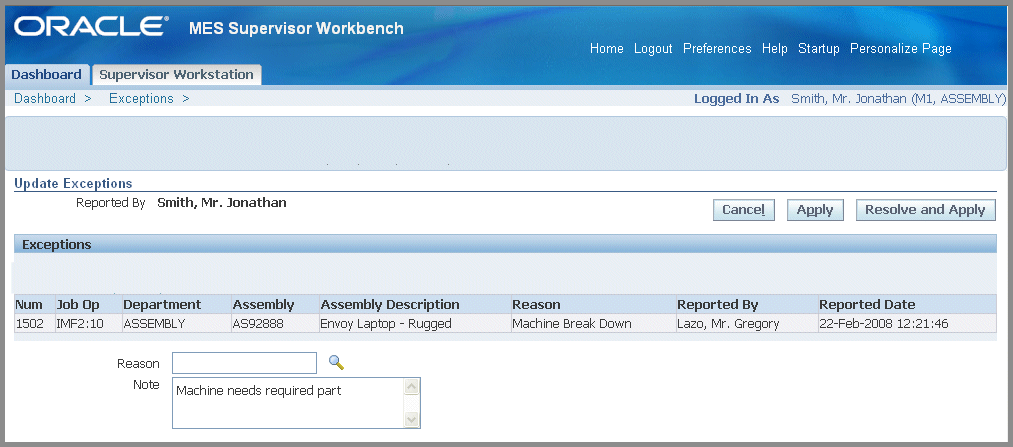Open the Help link
The height and width of the screenshot is (447, 1013).
pyautogui.click(x=775, y=48)
